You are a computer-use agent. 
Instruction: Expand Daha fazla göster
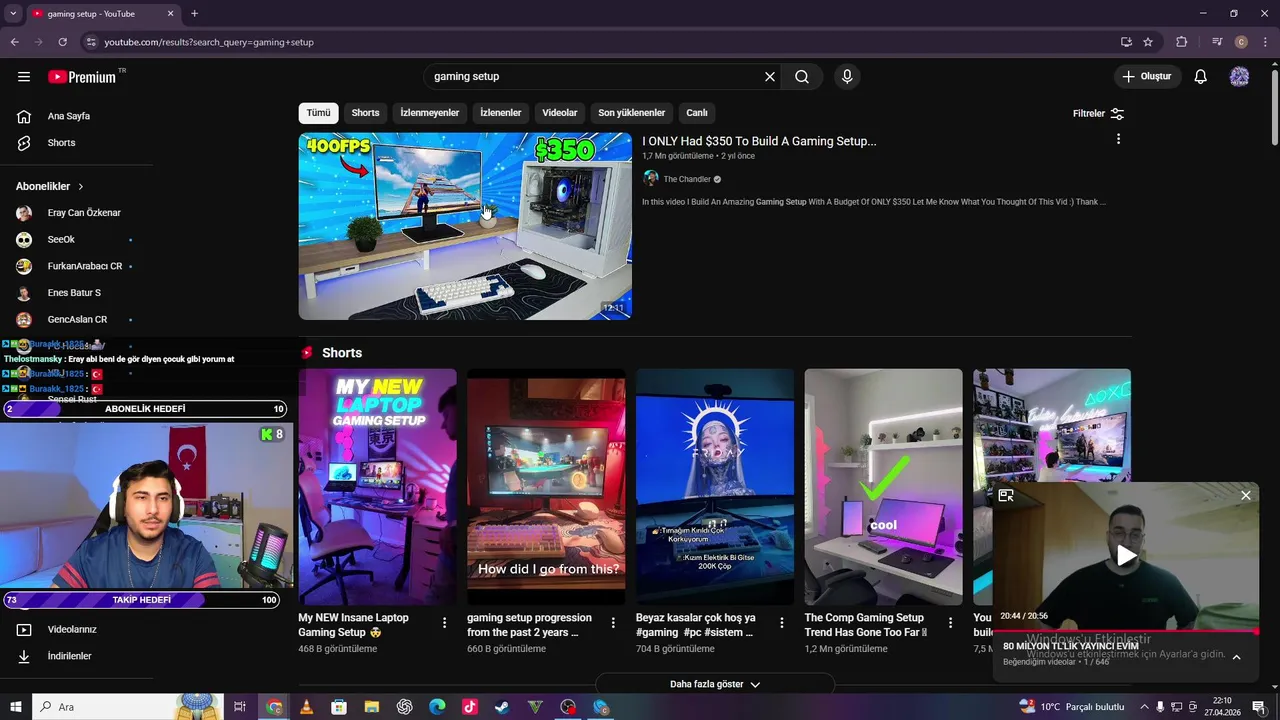[715, 684]
